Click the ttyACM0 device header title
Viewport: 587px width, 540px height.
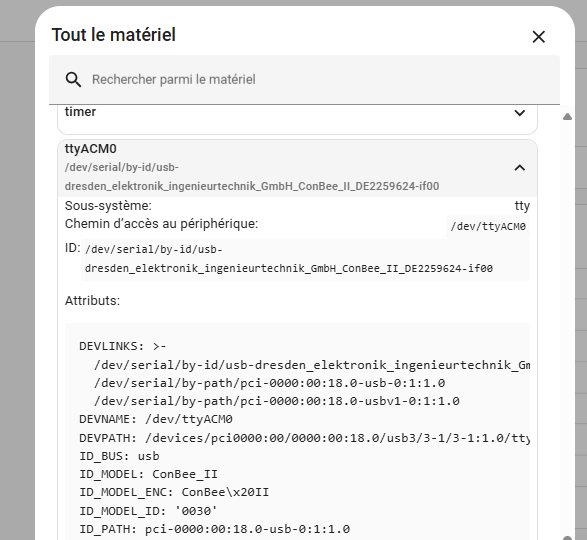tap(91, 149)
